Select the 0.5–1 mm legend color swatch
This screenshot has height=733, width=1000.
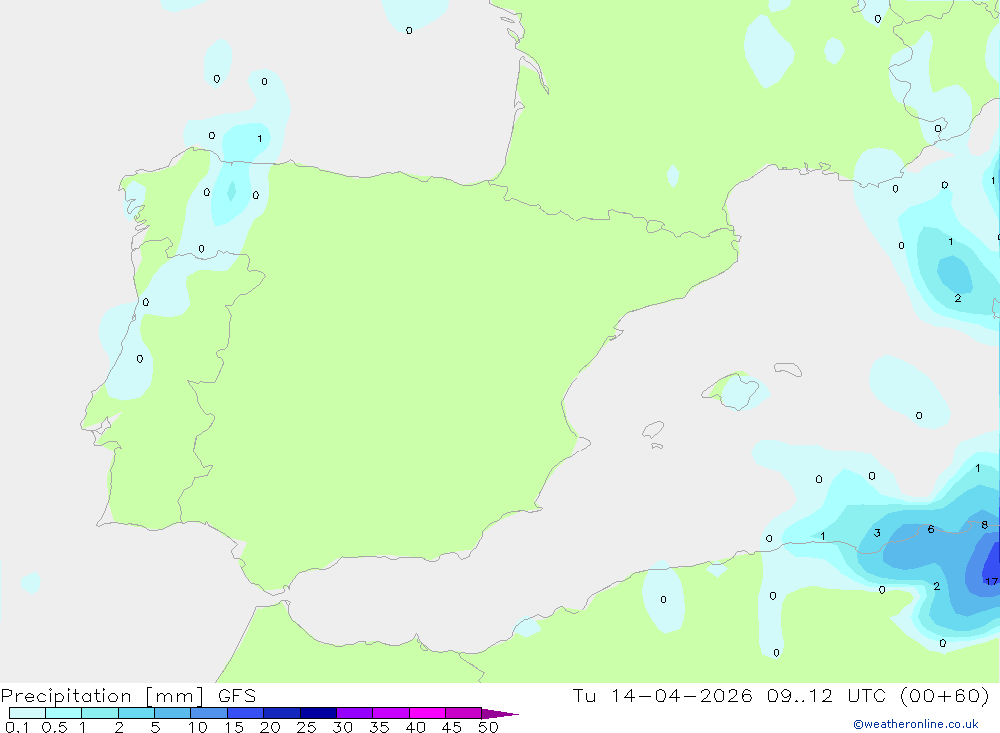pos(63,713)
